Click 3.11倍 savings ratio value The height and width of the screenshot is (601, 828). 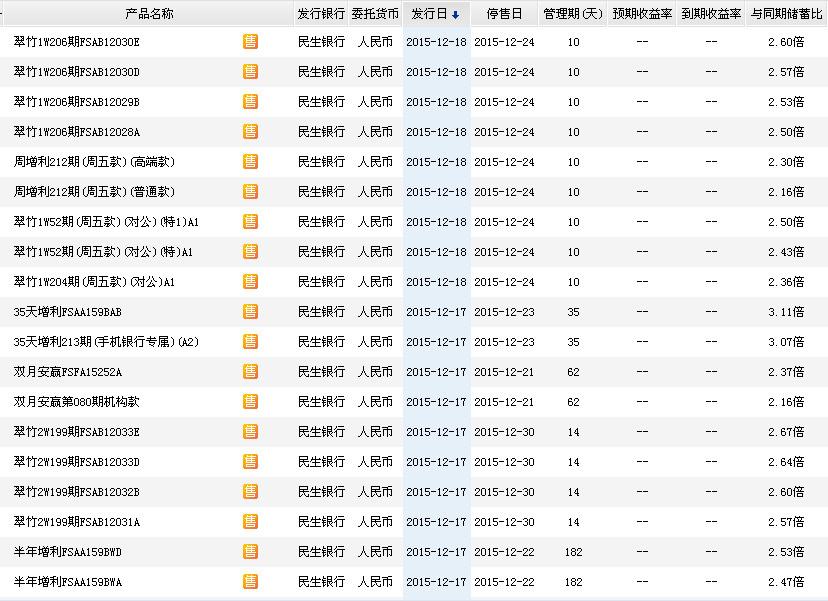(786, 312)
